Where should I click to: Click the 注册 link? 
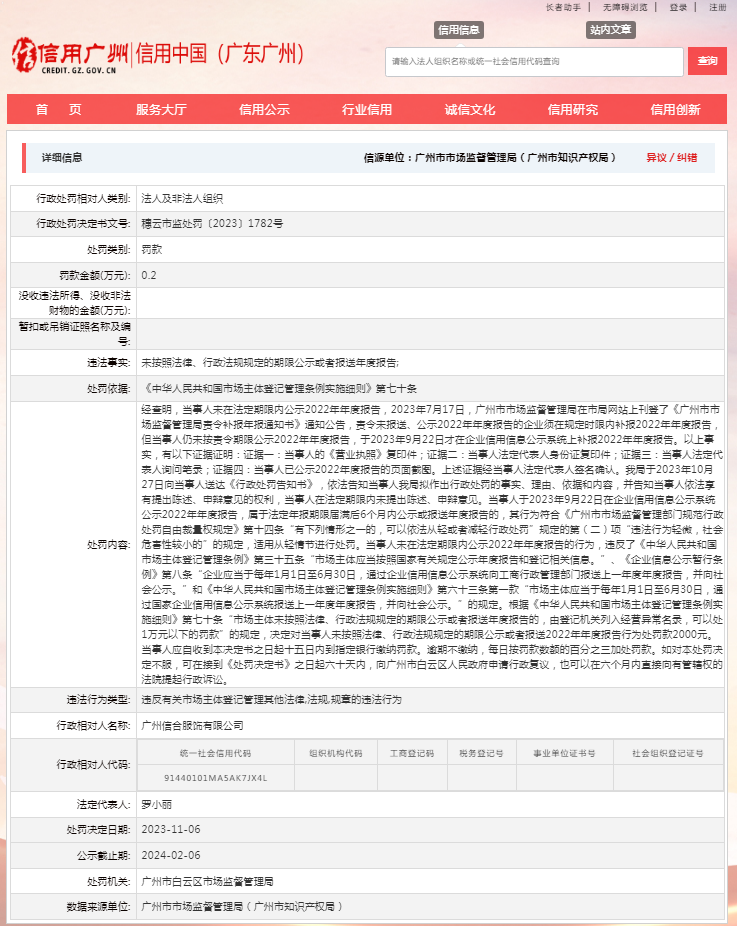point(718,7)
